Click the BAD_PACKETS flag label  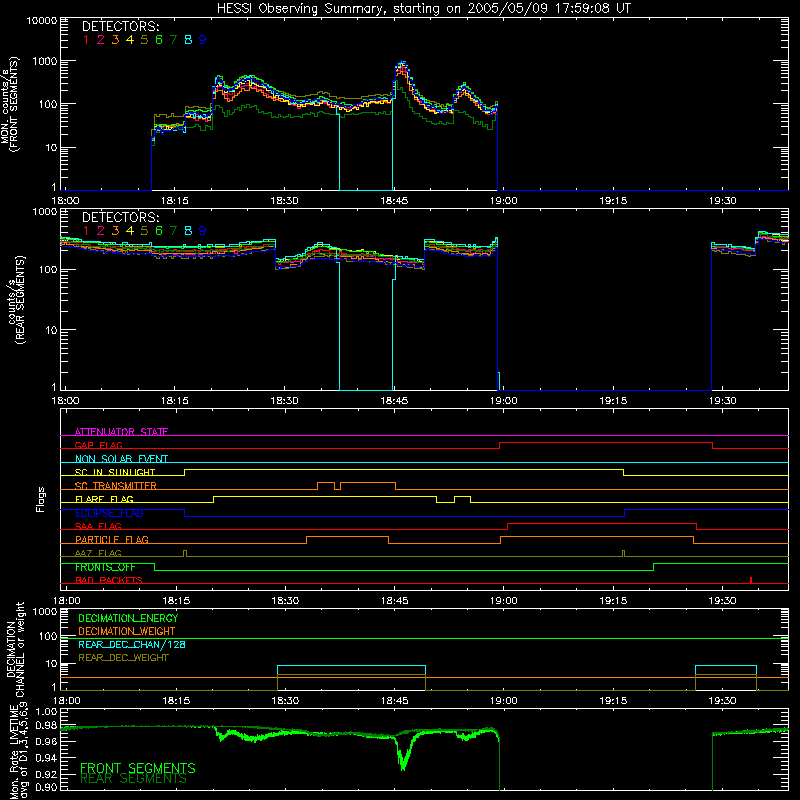tap(109, 580)
